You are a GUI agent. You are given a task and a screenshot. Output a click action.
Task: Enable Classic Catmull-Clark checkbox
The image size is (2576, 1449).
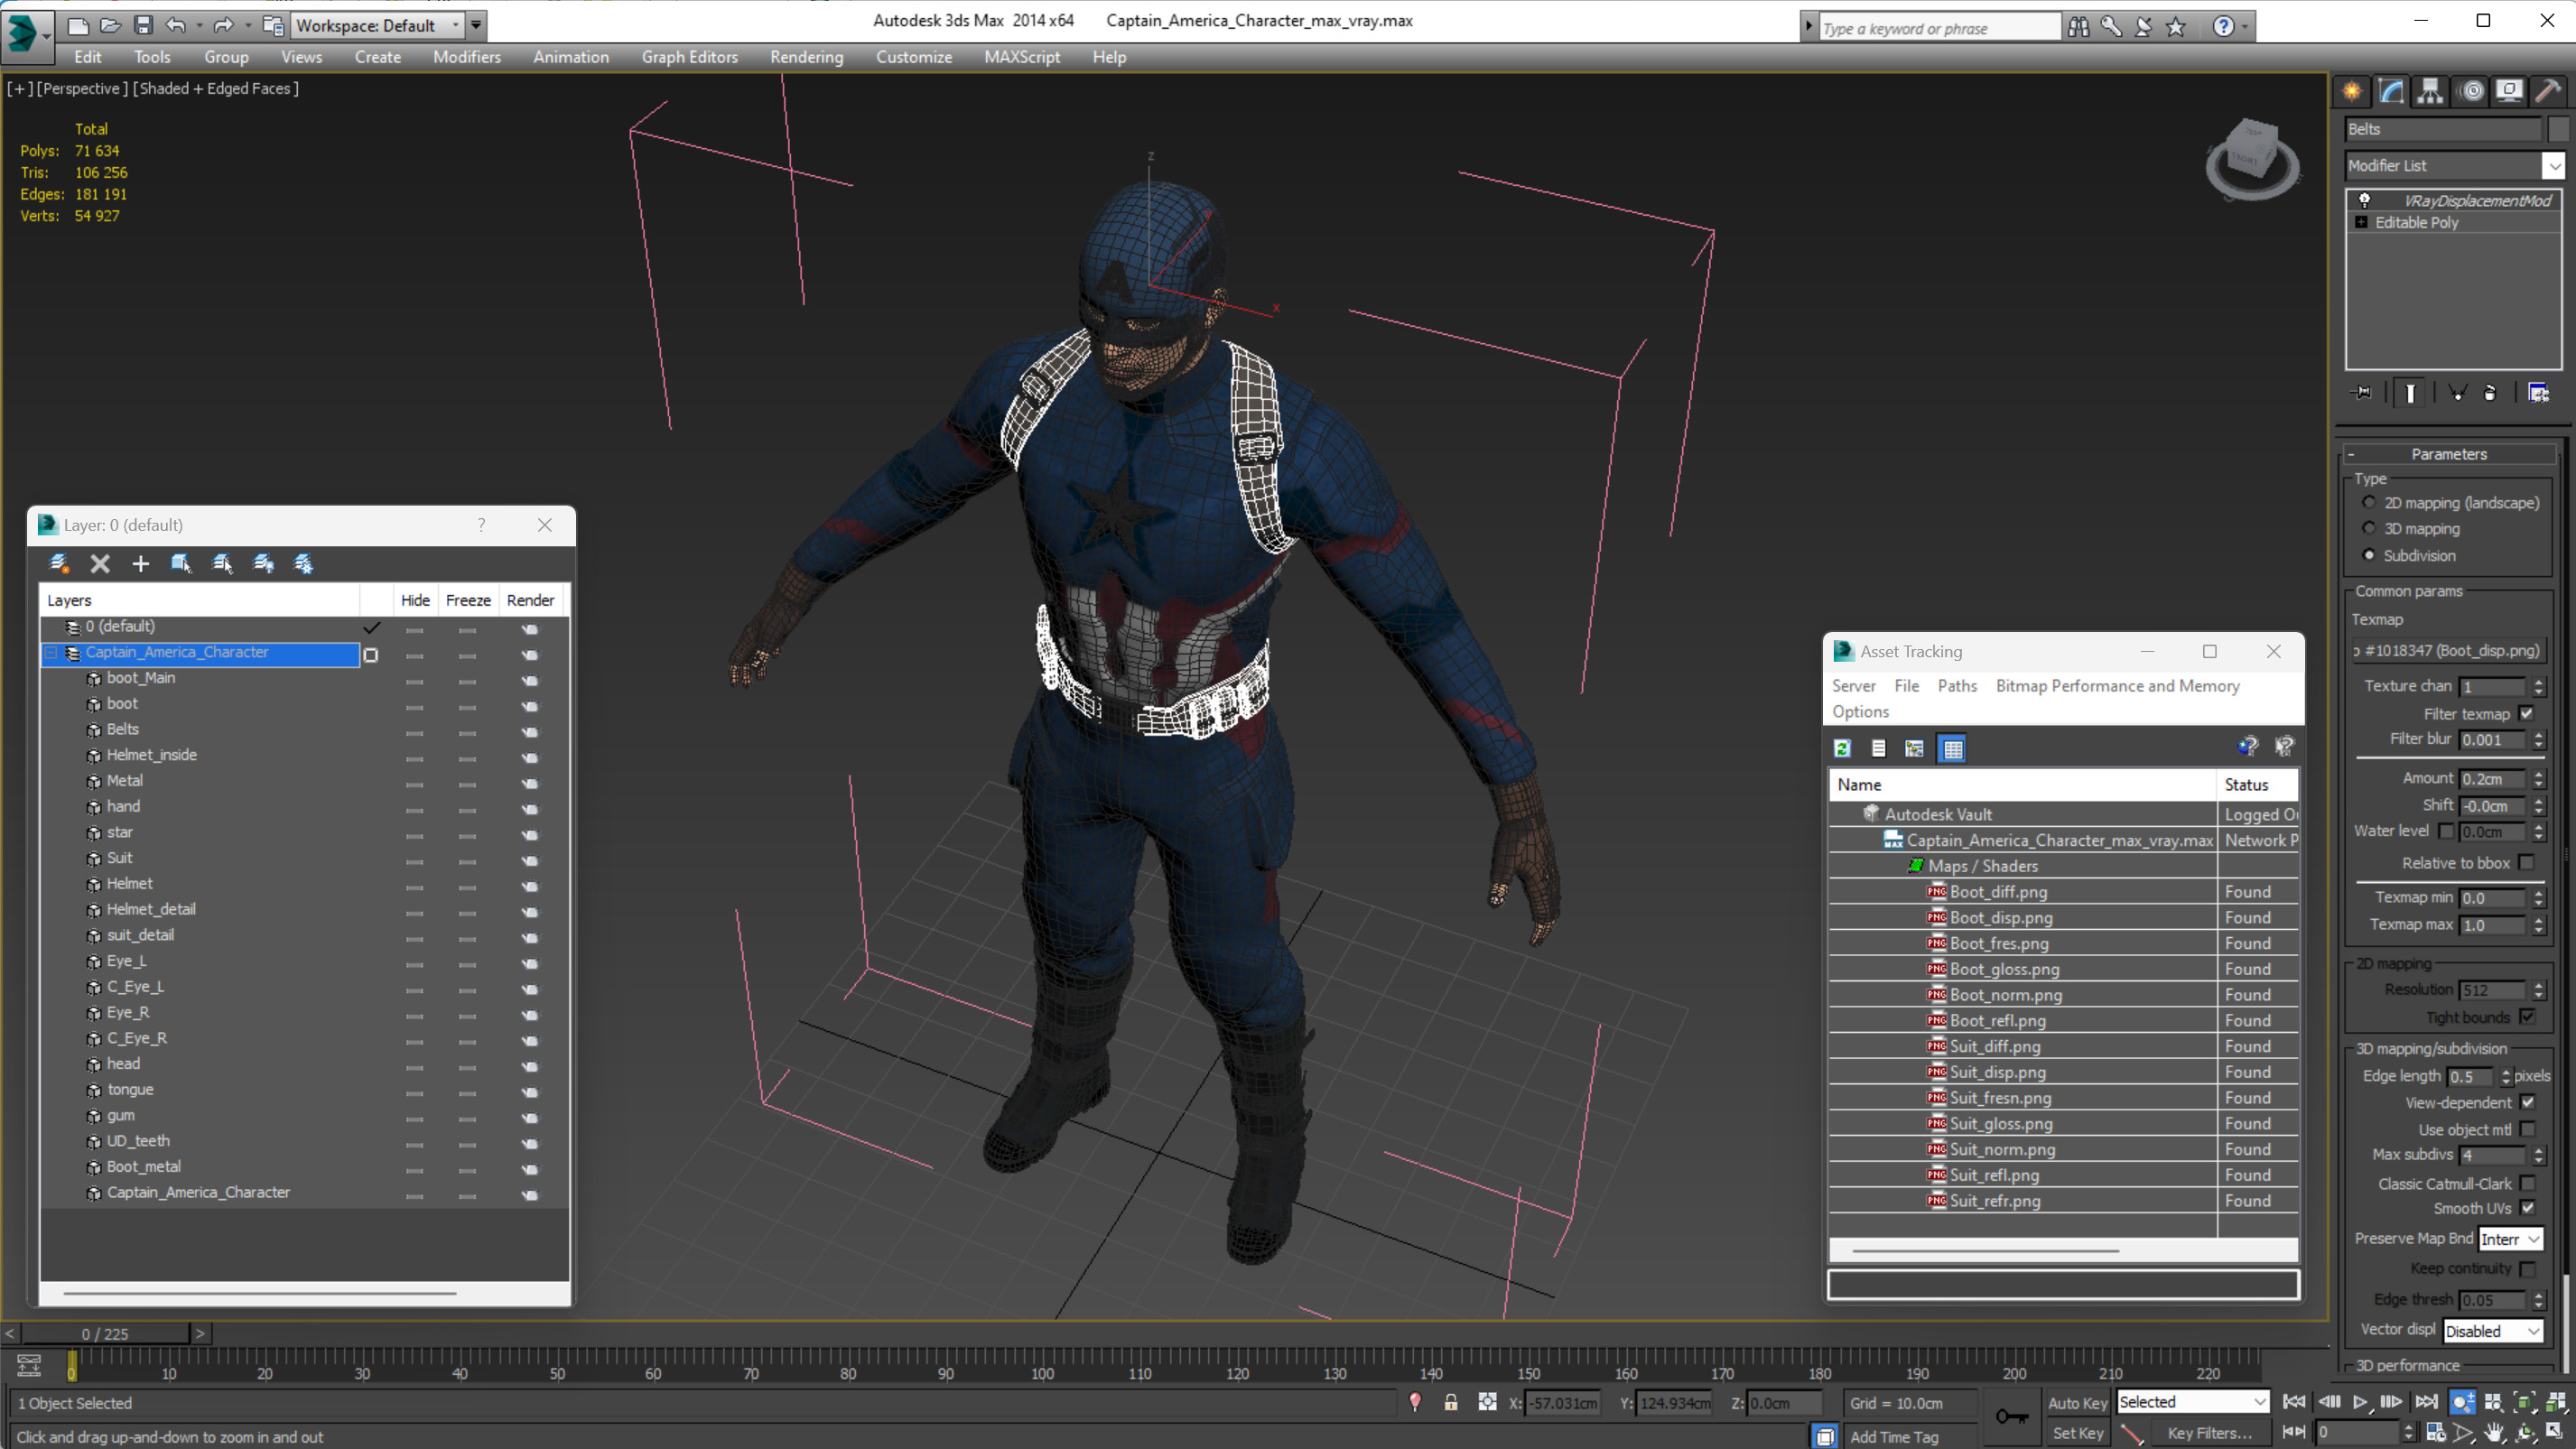[2527, 1183]
